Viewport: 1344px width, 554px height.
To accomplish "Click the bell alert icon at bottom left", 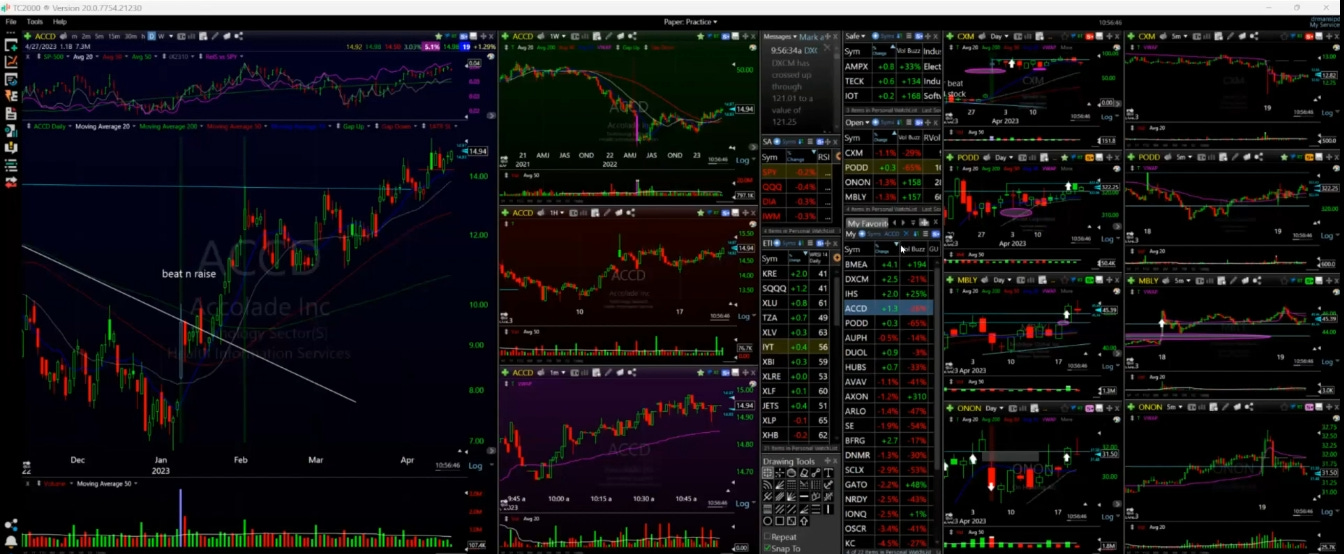I will (x=11, y=543).
